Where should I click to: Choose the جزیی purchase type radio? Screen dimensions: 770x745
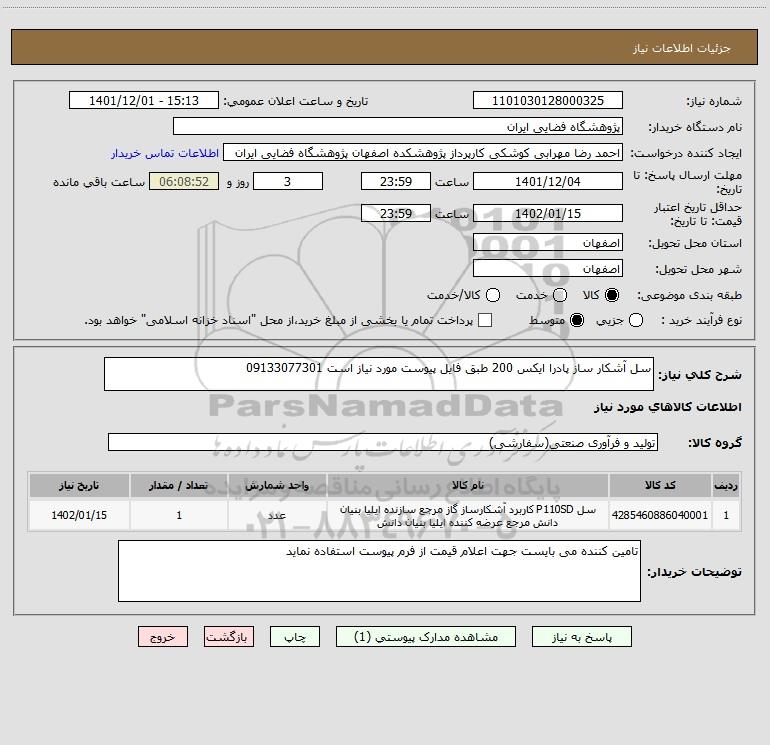[635, 321]
